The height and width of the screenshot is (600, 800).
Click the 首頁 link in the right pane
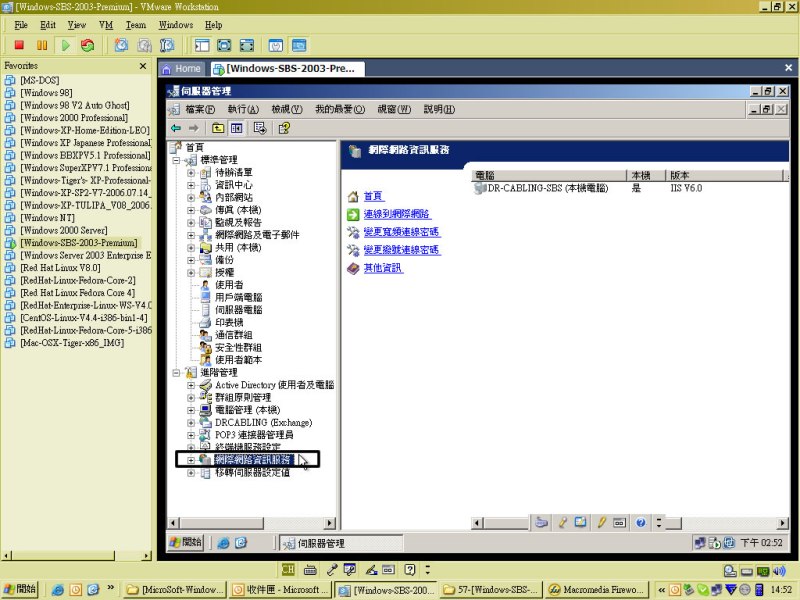[x=373, y=196]
